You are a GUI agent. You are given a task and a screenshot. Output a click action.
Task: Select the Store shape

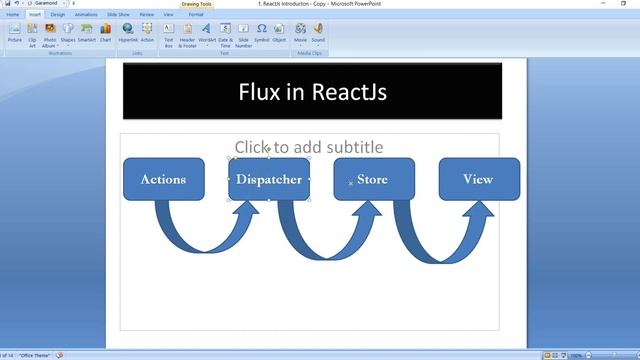(374, 179)
